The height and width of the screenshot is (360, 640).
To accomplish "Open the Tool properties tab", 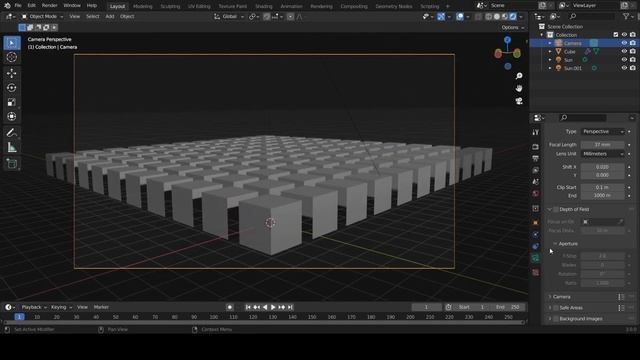I will click(536, 132).
